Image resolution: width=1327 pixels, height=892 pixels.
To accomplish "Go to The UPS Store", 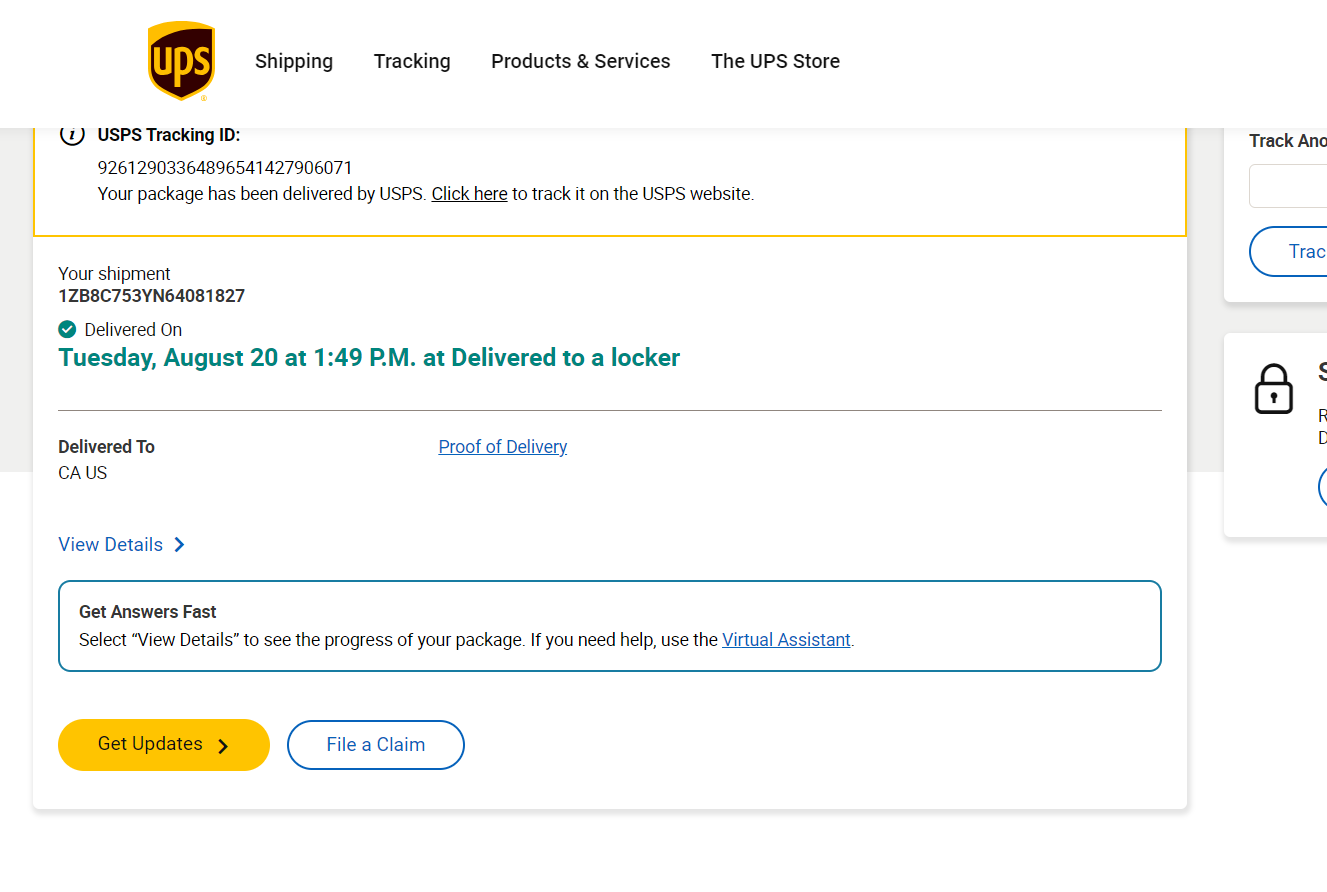I will [775, 61].
